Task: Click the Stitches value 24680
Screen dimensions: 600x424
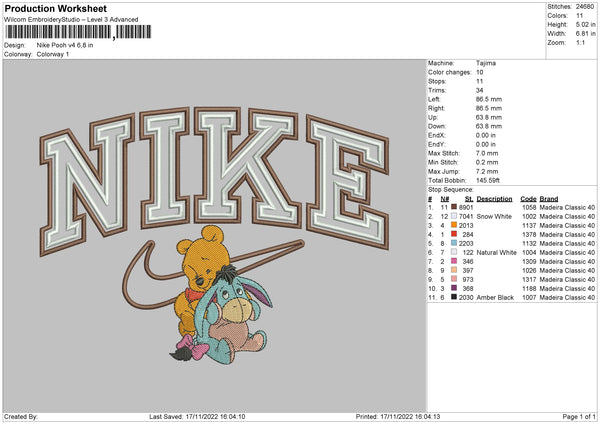Action: [585, 7]
